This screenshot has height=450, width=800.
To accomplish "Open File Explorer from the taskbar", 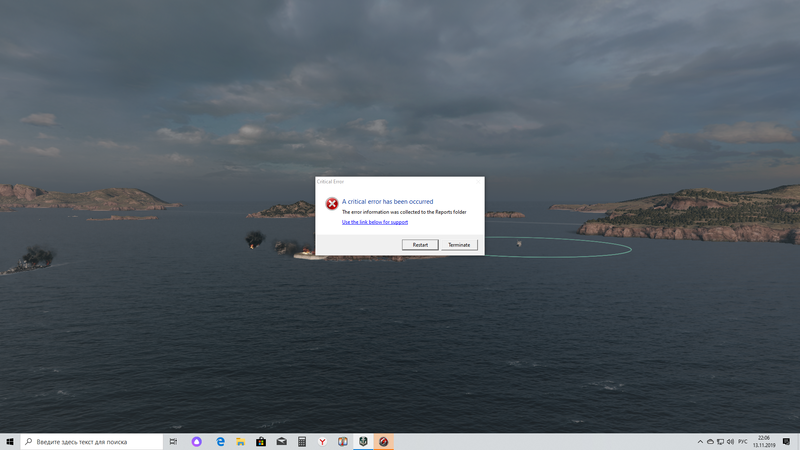I will [x=240, y=442].
